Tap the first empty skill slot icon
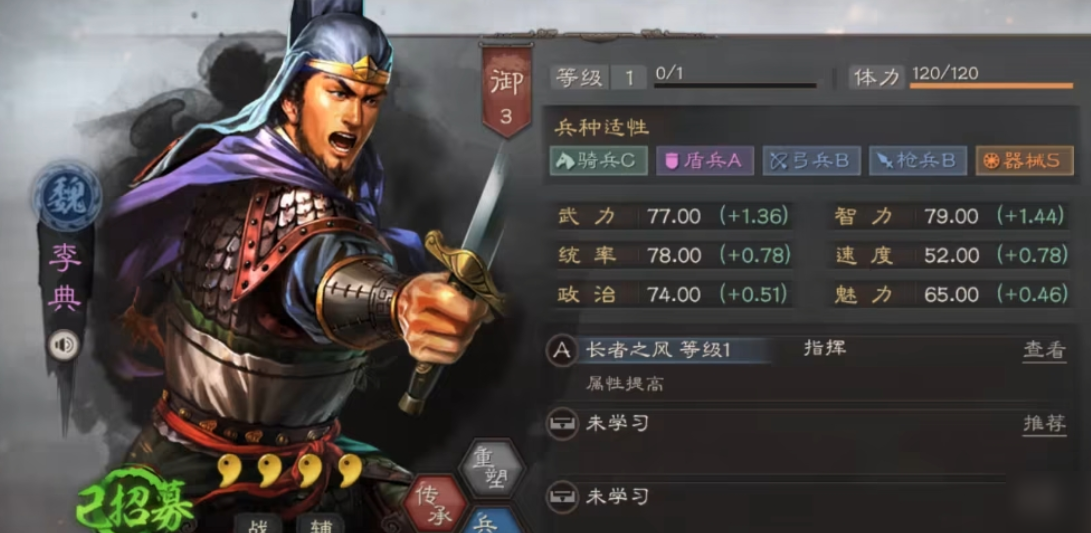The width and height of the screenshot is (1091, 533). (x=561, y=424)
